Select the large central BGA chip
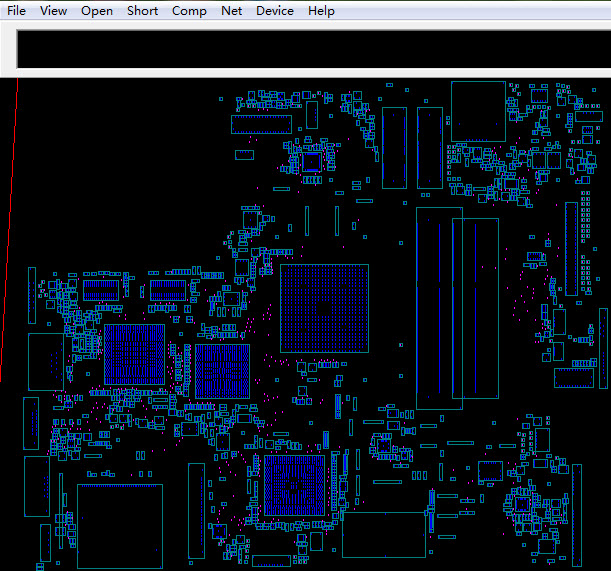Image resolution: width=611 pixels, height=571 pixels. pos(324,308)
